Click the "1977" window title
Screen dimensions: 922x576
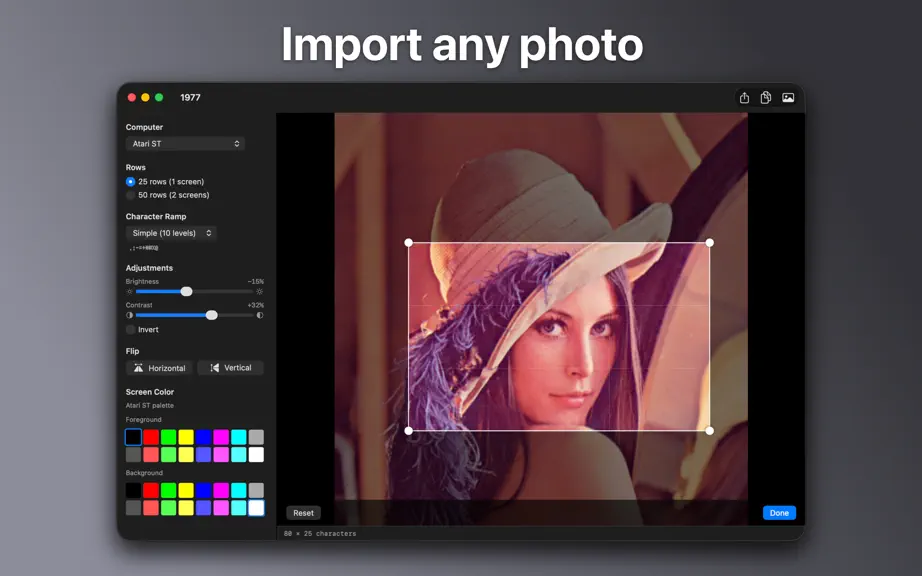(191, 98)
